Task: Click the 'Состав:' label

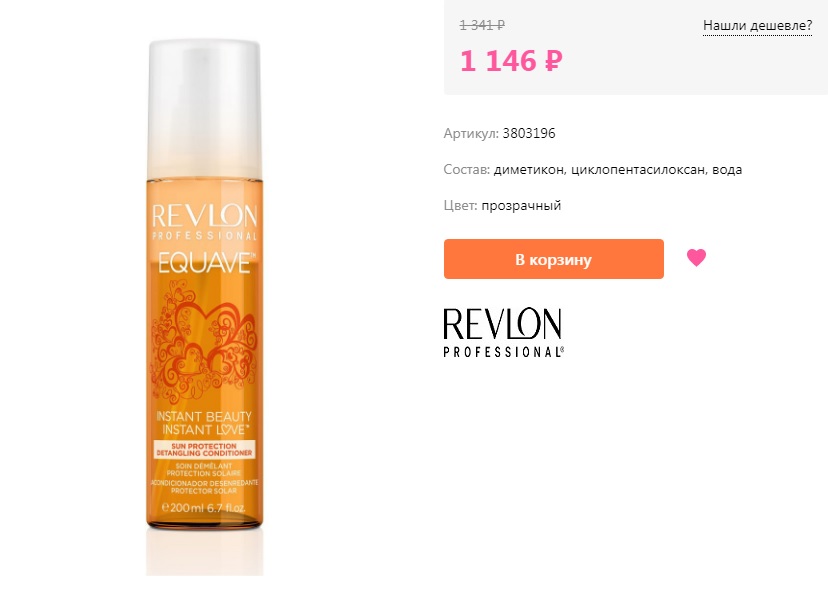Action: [467, 170]
